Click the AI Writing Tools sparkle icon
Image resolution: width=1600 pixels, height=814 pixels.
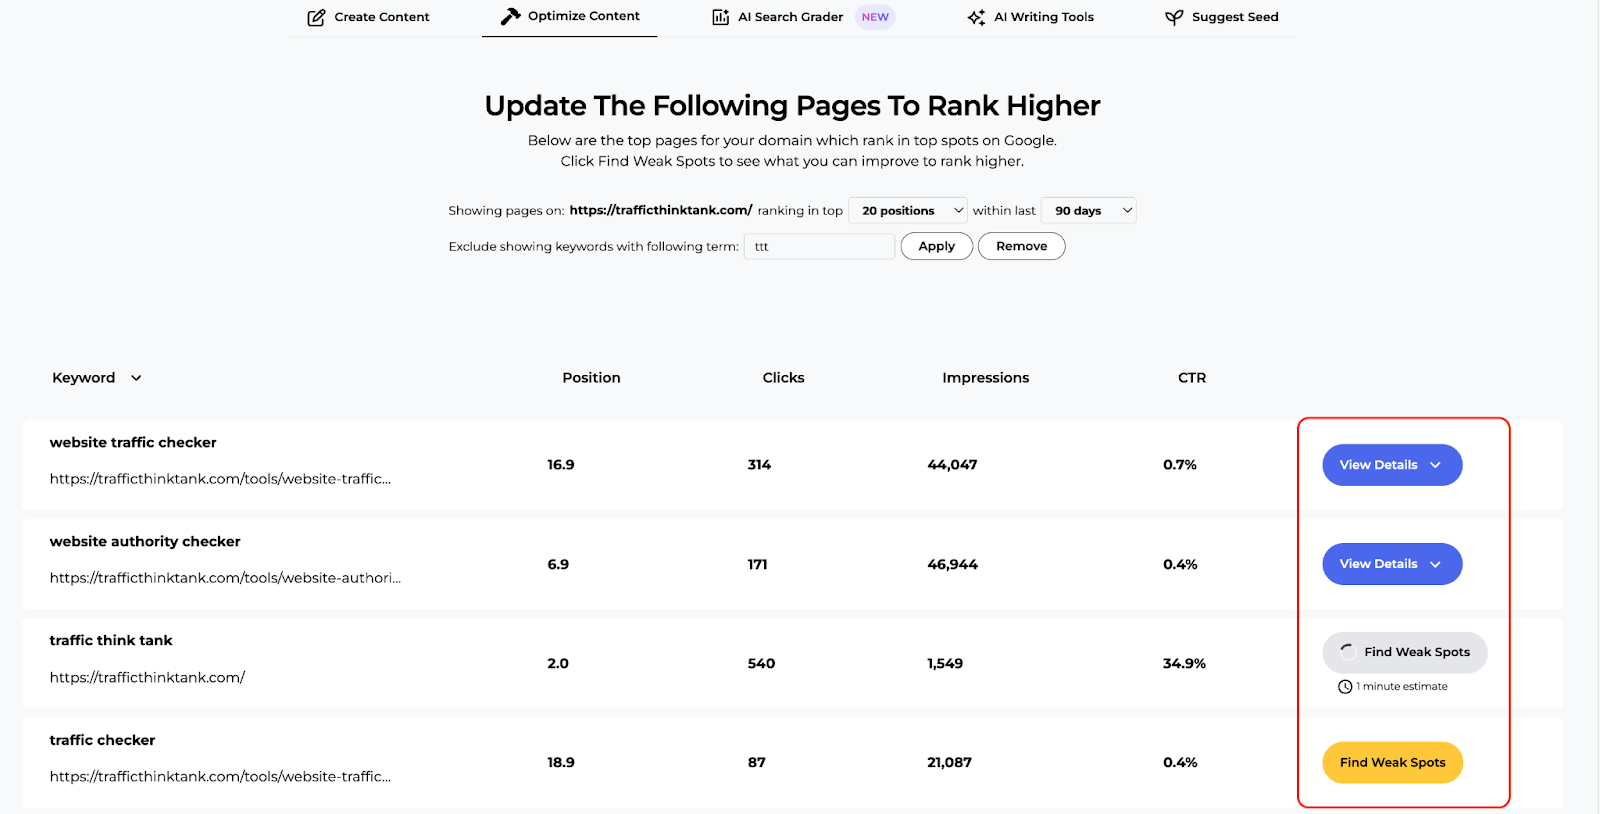(976, 17)
